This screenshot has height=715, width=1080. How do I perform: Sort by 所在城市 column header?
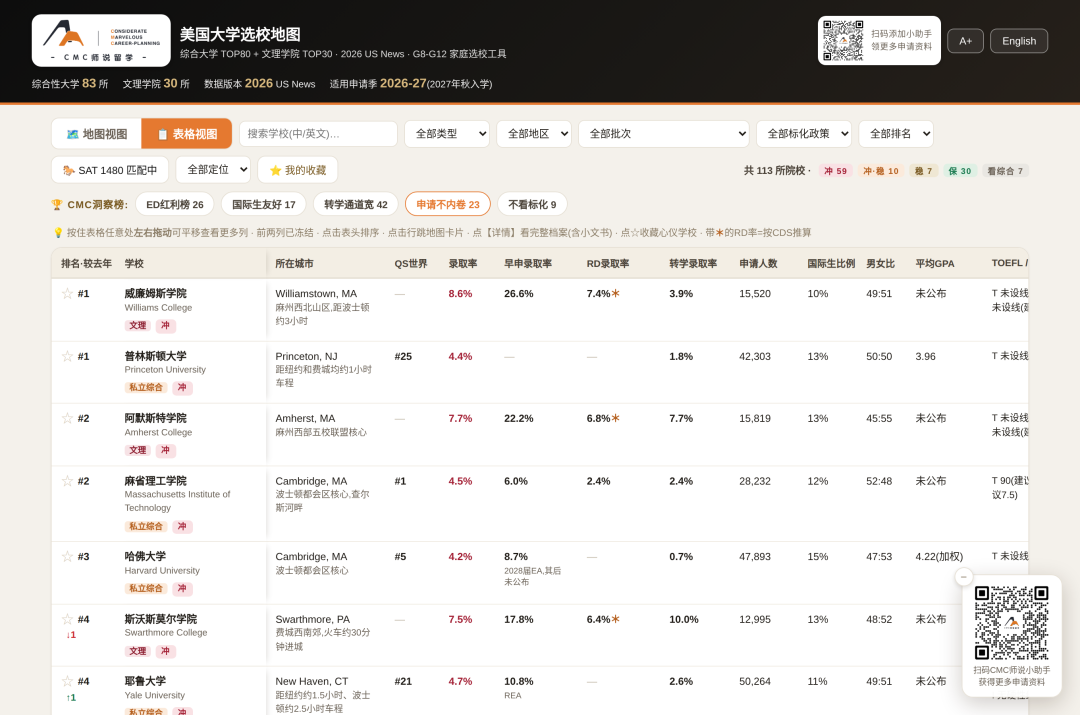point(294,263)
